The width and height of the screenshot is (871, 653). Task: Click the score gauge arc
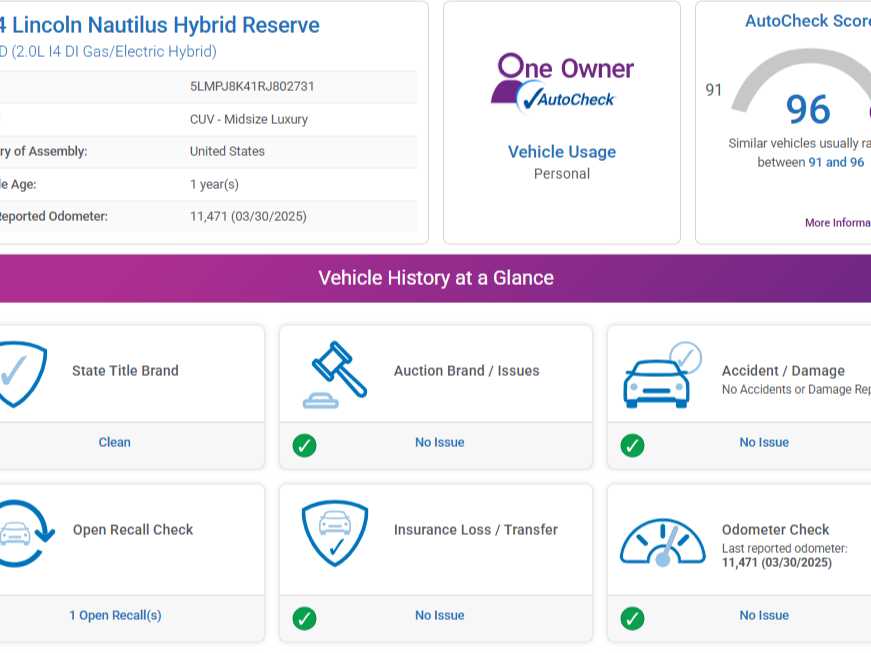click(x=803, y=78)
